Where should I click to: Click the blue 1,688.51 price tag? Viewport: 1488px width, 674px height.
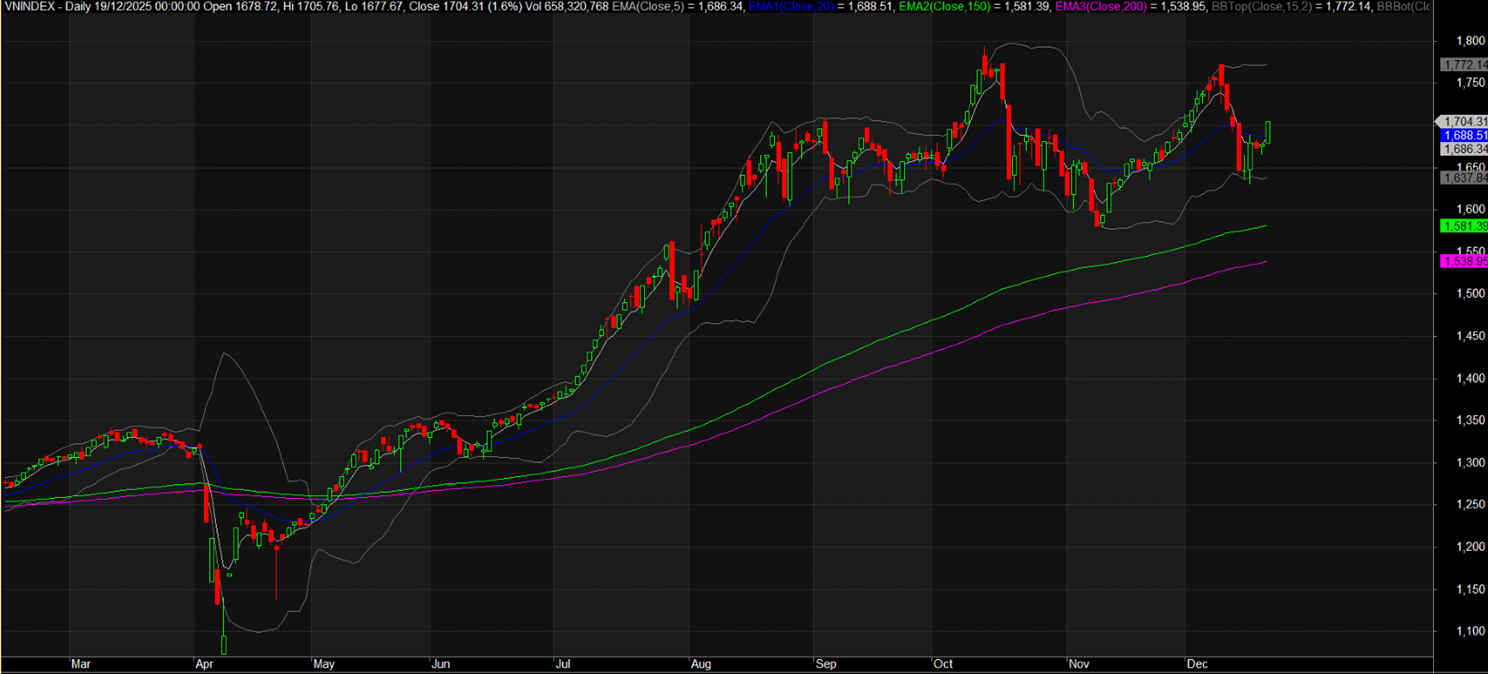click(x=1462, y=135)
